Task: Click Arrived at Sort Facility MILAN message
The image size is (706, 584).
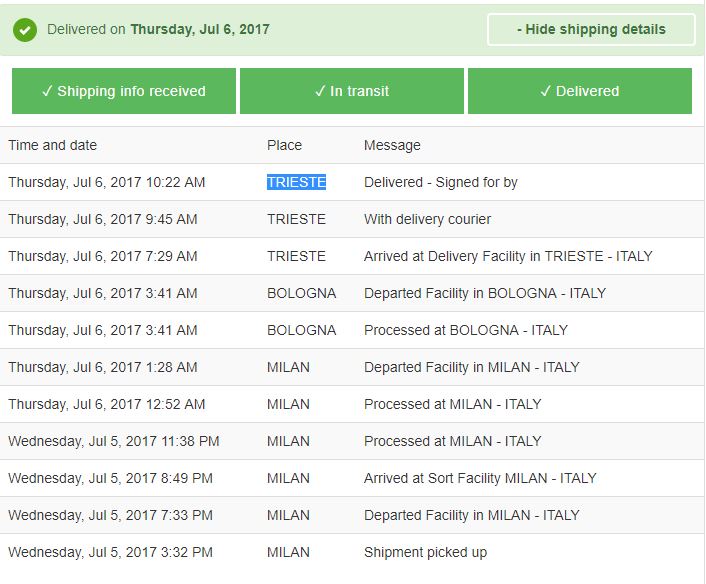Action: [480, 478]
